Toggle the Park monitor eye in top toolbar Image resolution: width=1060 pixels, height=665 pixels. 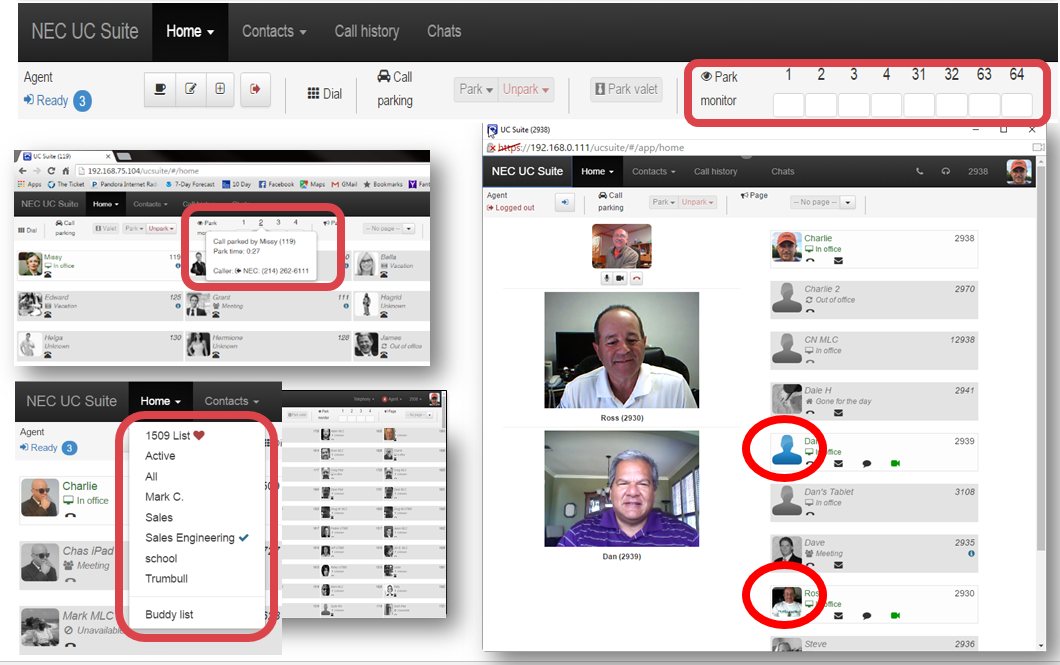click(706, 77)
